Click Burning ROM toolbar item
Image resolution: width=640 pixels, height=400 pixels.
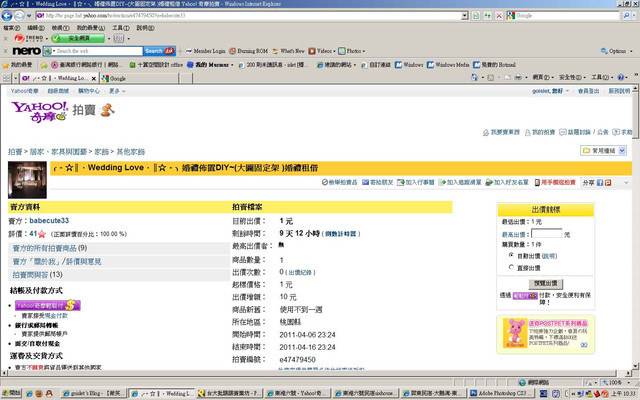pos(249,51)
